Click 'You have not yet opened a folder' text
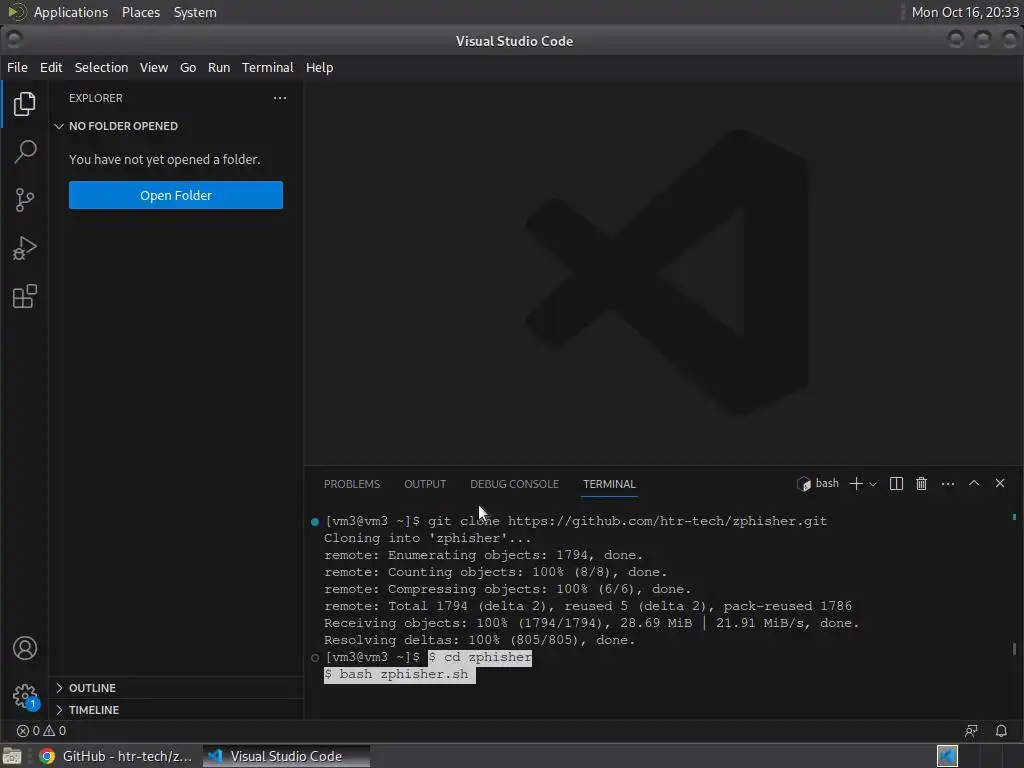 [x=165, y=159]
